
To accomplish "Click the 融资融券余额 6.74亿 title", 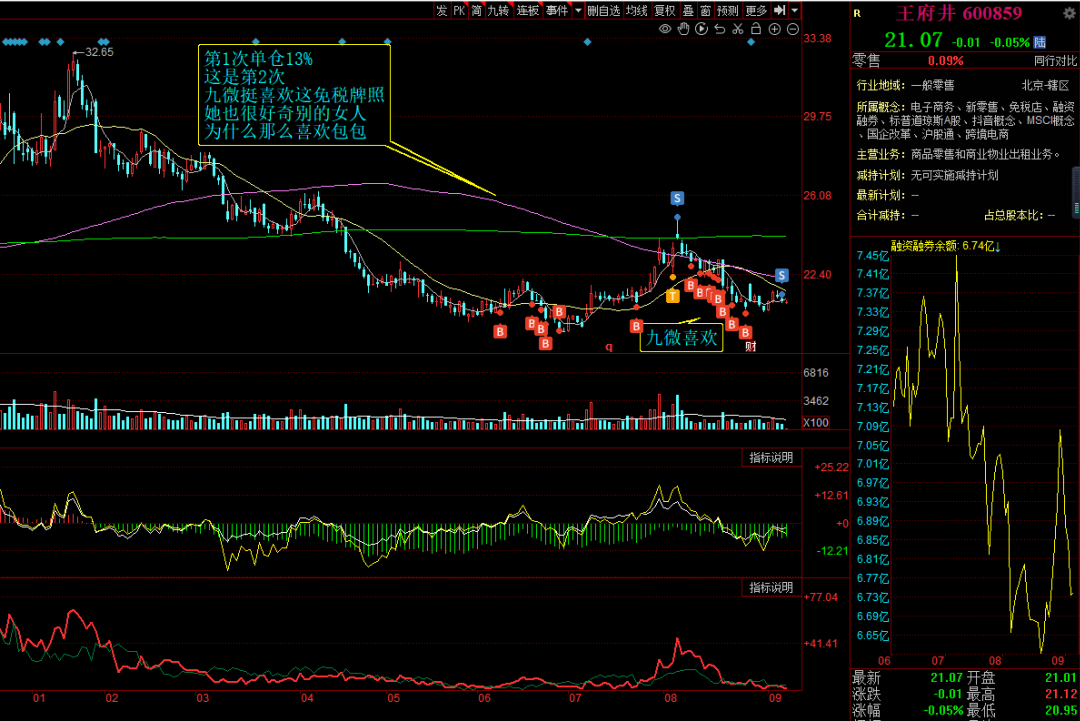I will click(x=946, y=245).
